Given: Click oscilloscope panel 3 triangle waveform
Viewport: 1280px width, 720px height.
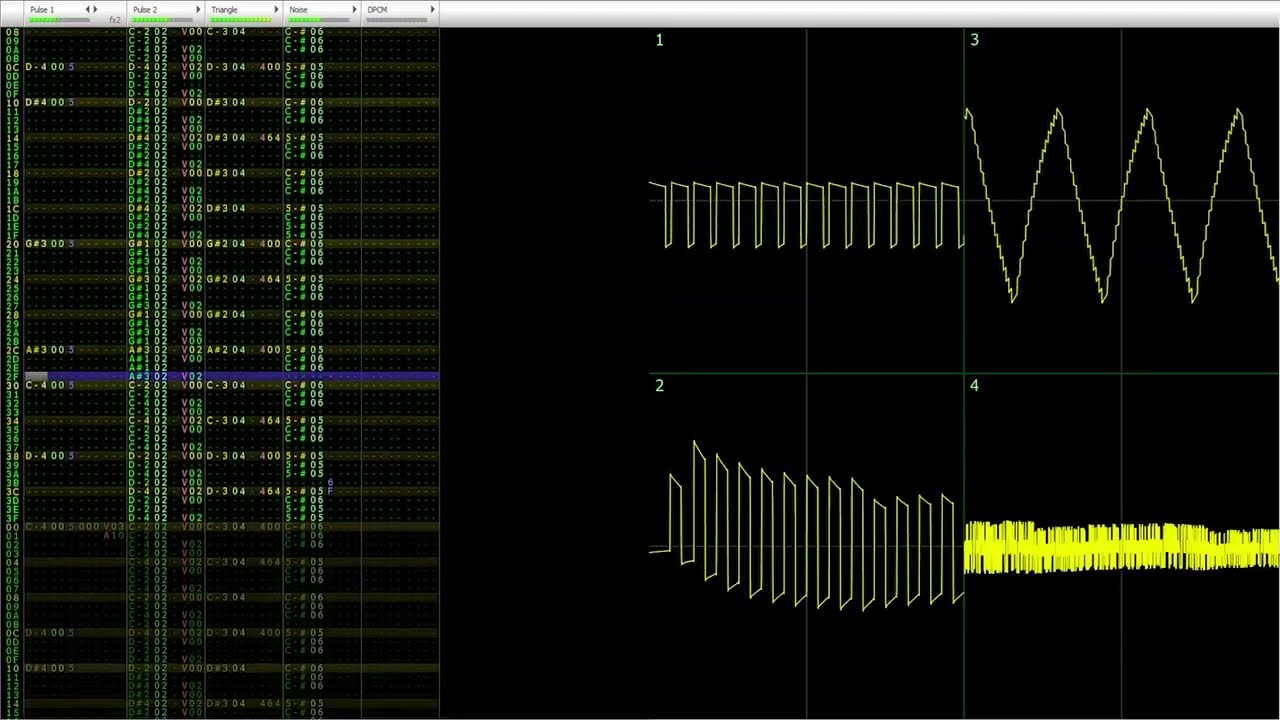Looking at the screenshot, I should click(x=1122, y=205).
